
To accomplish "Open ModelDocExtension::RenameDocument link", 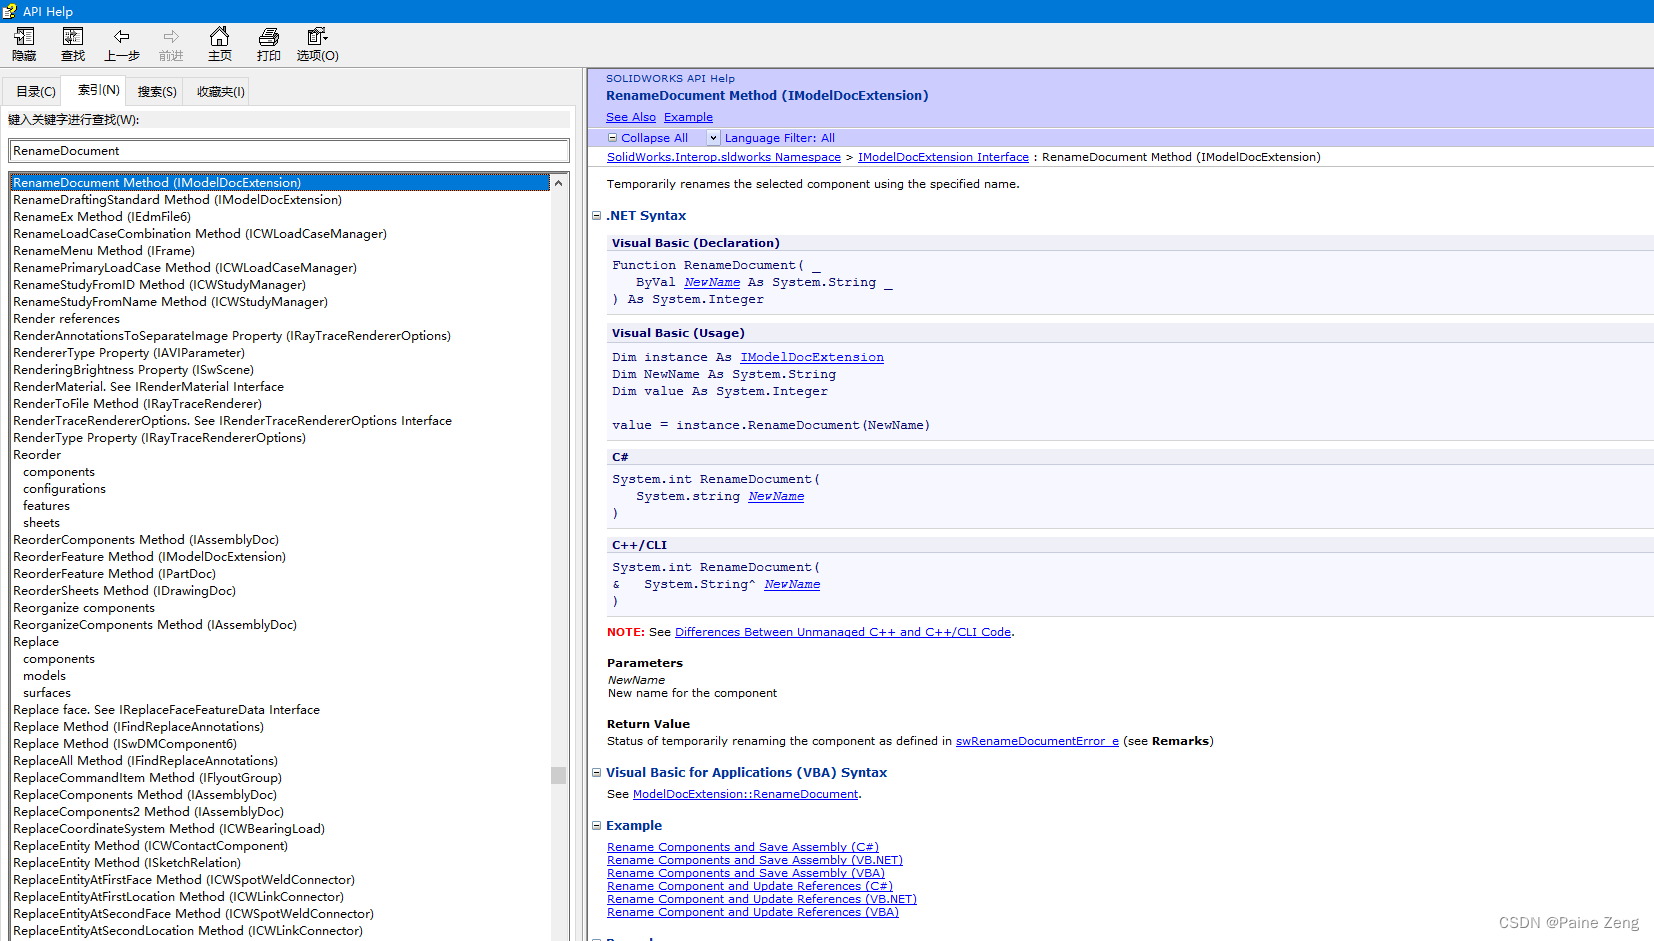I will pyautogui.click(x=746, y=794).
